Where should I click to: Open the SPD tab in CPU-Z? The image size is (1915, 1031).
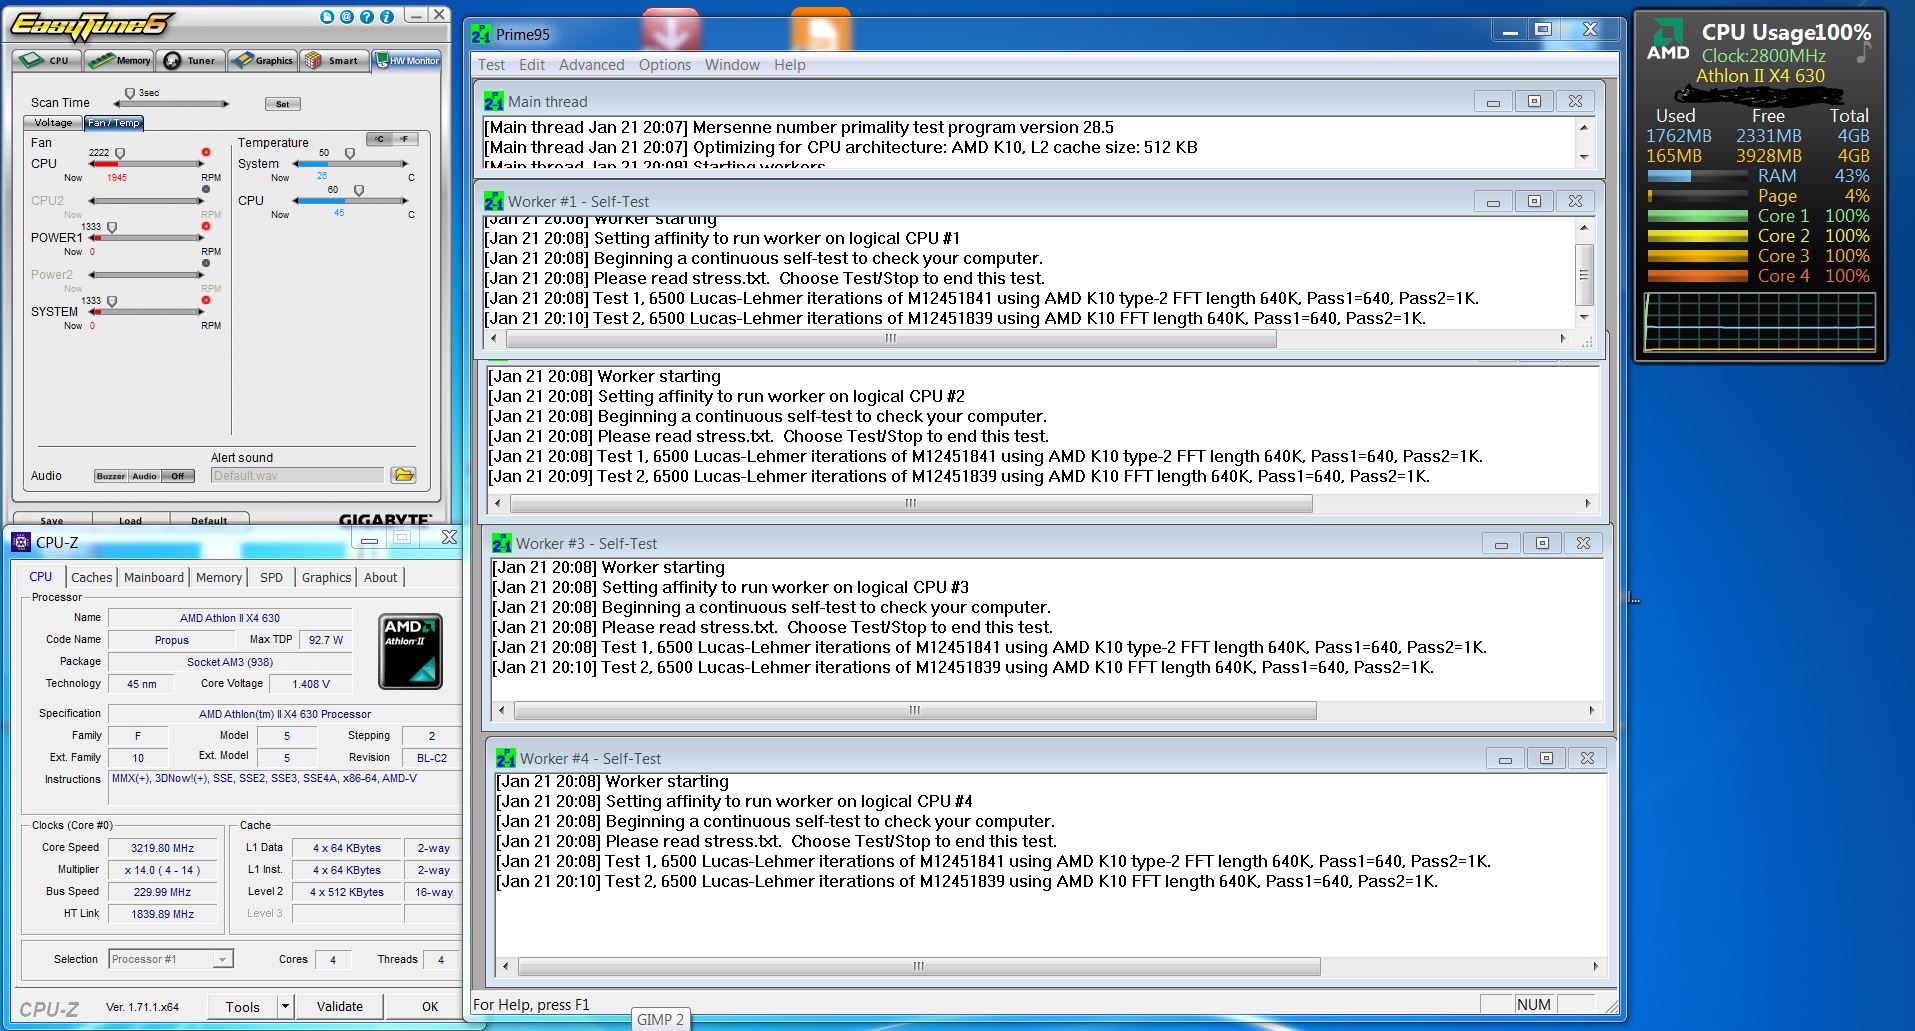pos(271,577)
